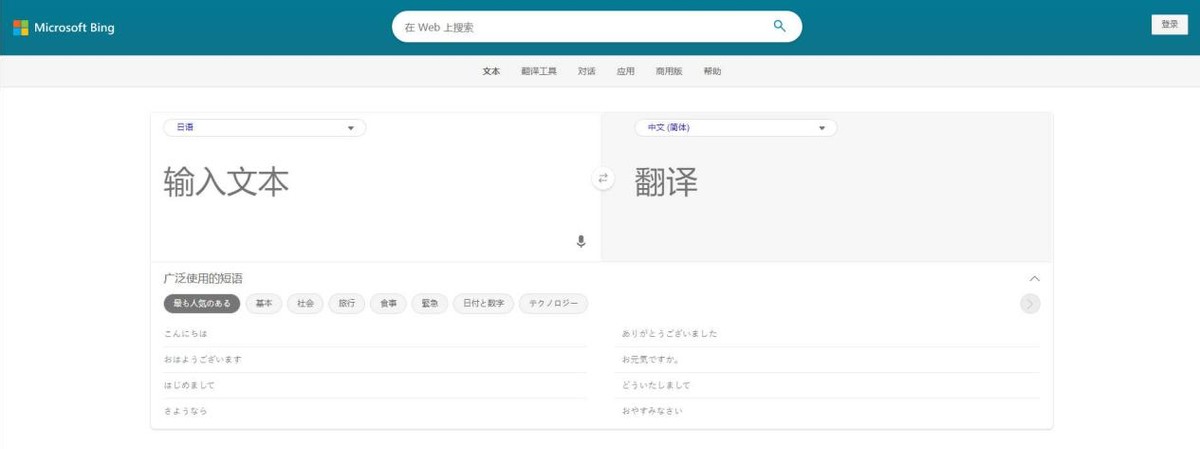Image resolution: width=1200 pixels, height=449 pixels.
Task: Click the phrase どういたしまして
Action: (656, 386)
